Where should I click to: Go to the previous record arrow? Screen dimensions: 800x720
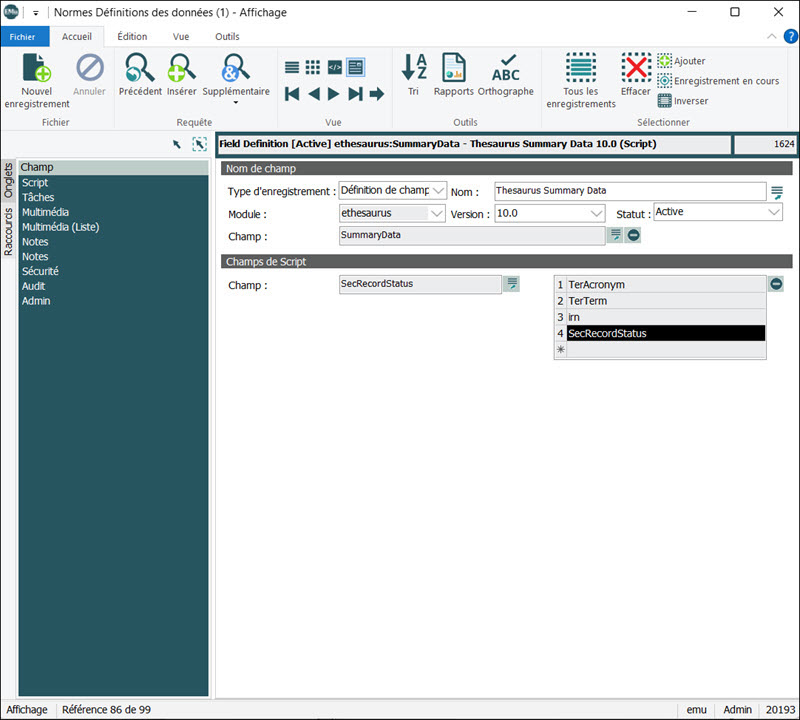314,94
